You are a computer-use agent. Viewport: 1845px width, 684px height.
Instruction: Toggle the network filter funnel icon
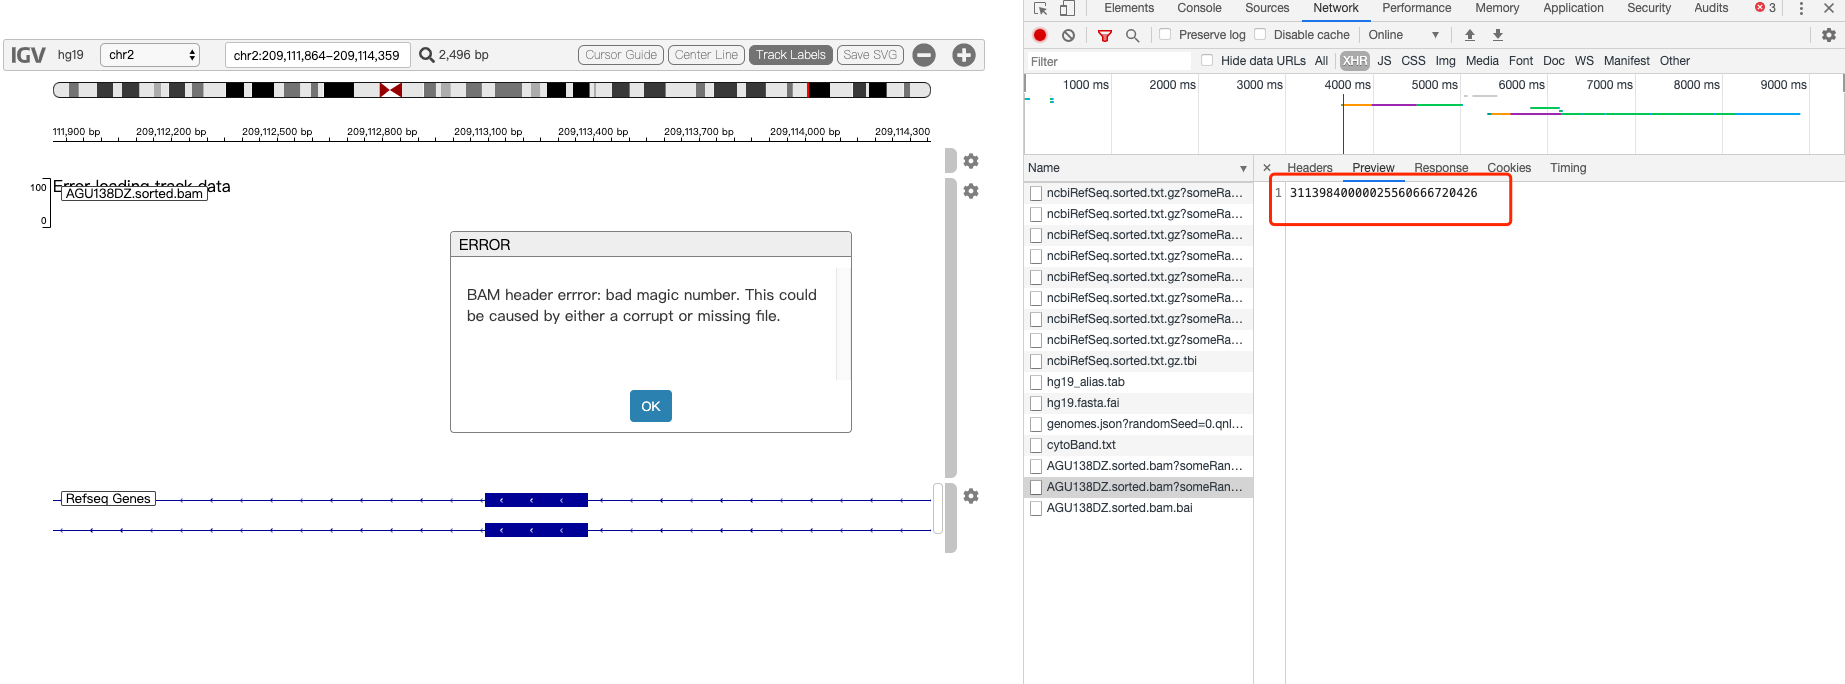click(1105, 35)
